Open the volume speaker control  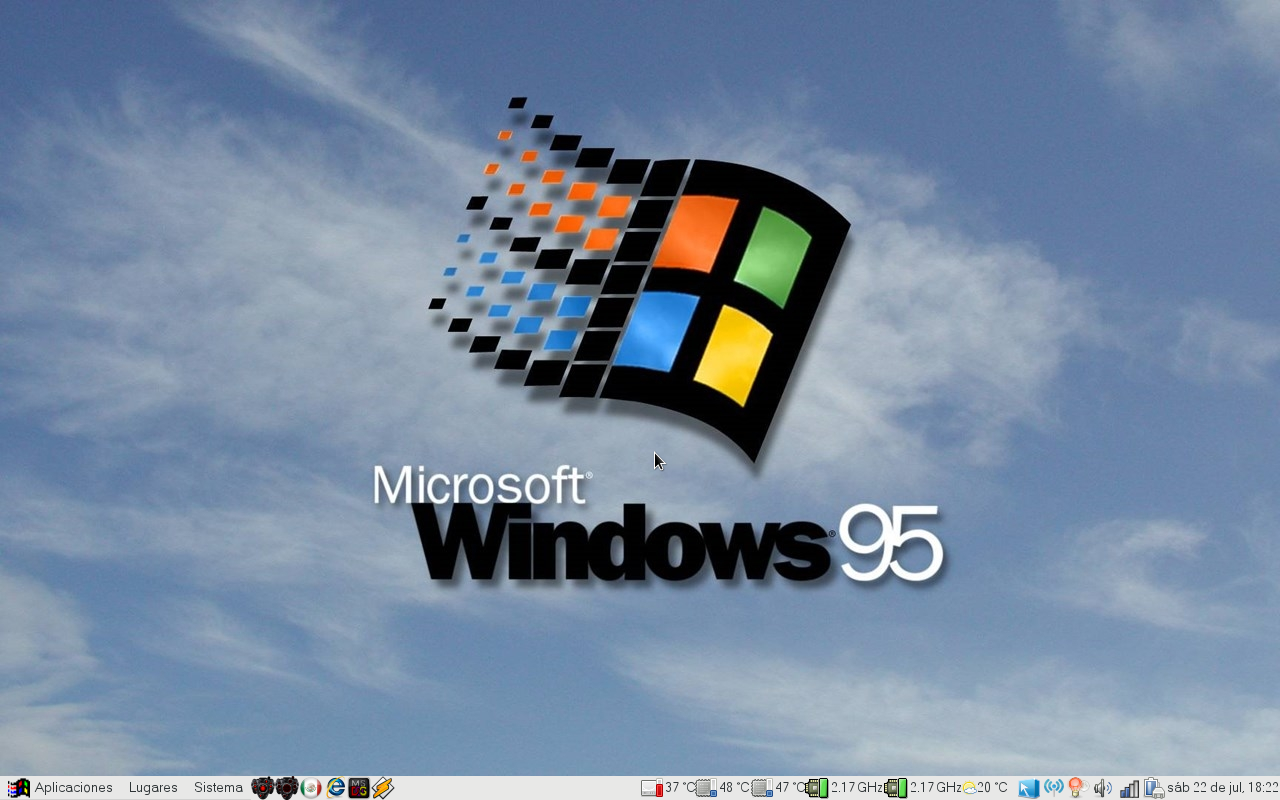(x=1103, y=788)
